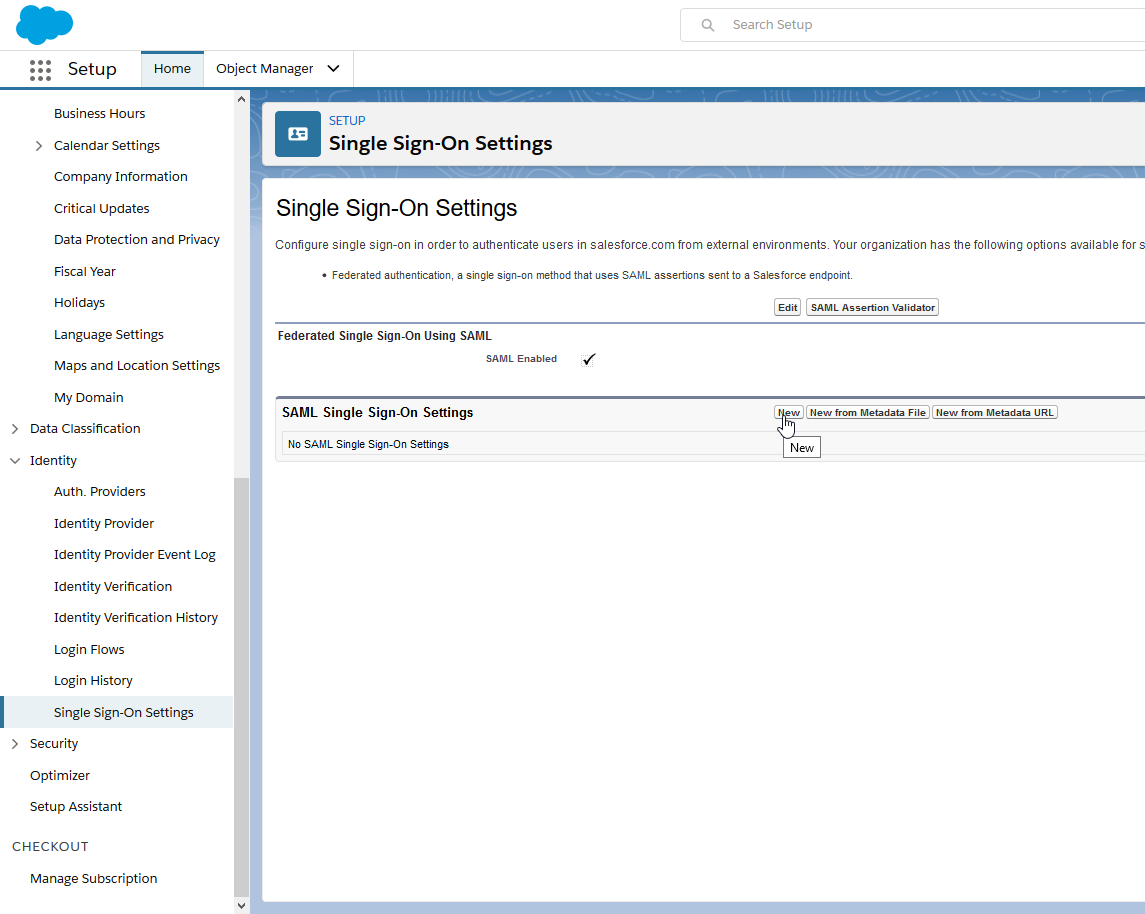Click the Salesforce cloud logo
This screenshot has width=1145, height=914.
[x=45, y=24]
